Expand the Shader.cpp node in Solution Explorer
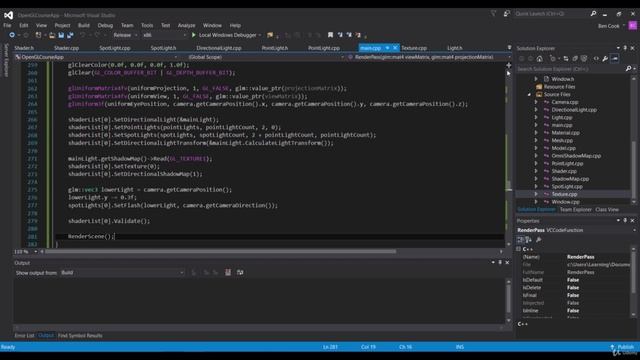The image size is (640, 360). 536,171
